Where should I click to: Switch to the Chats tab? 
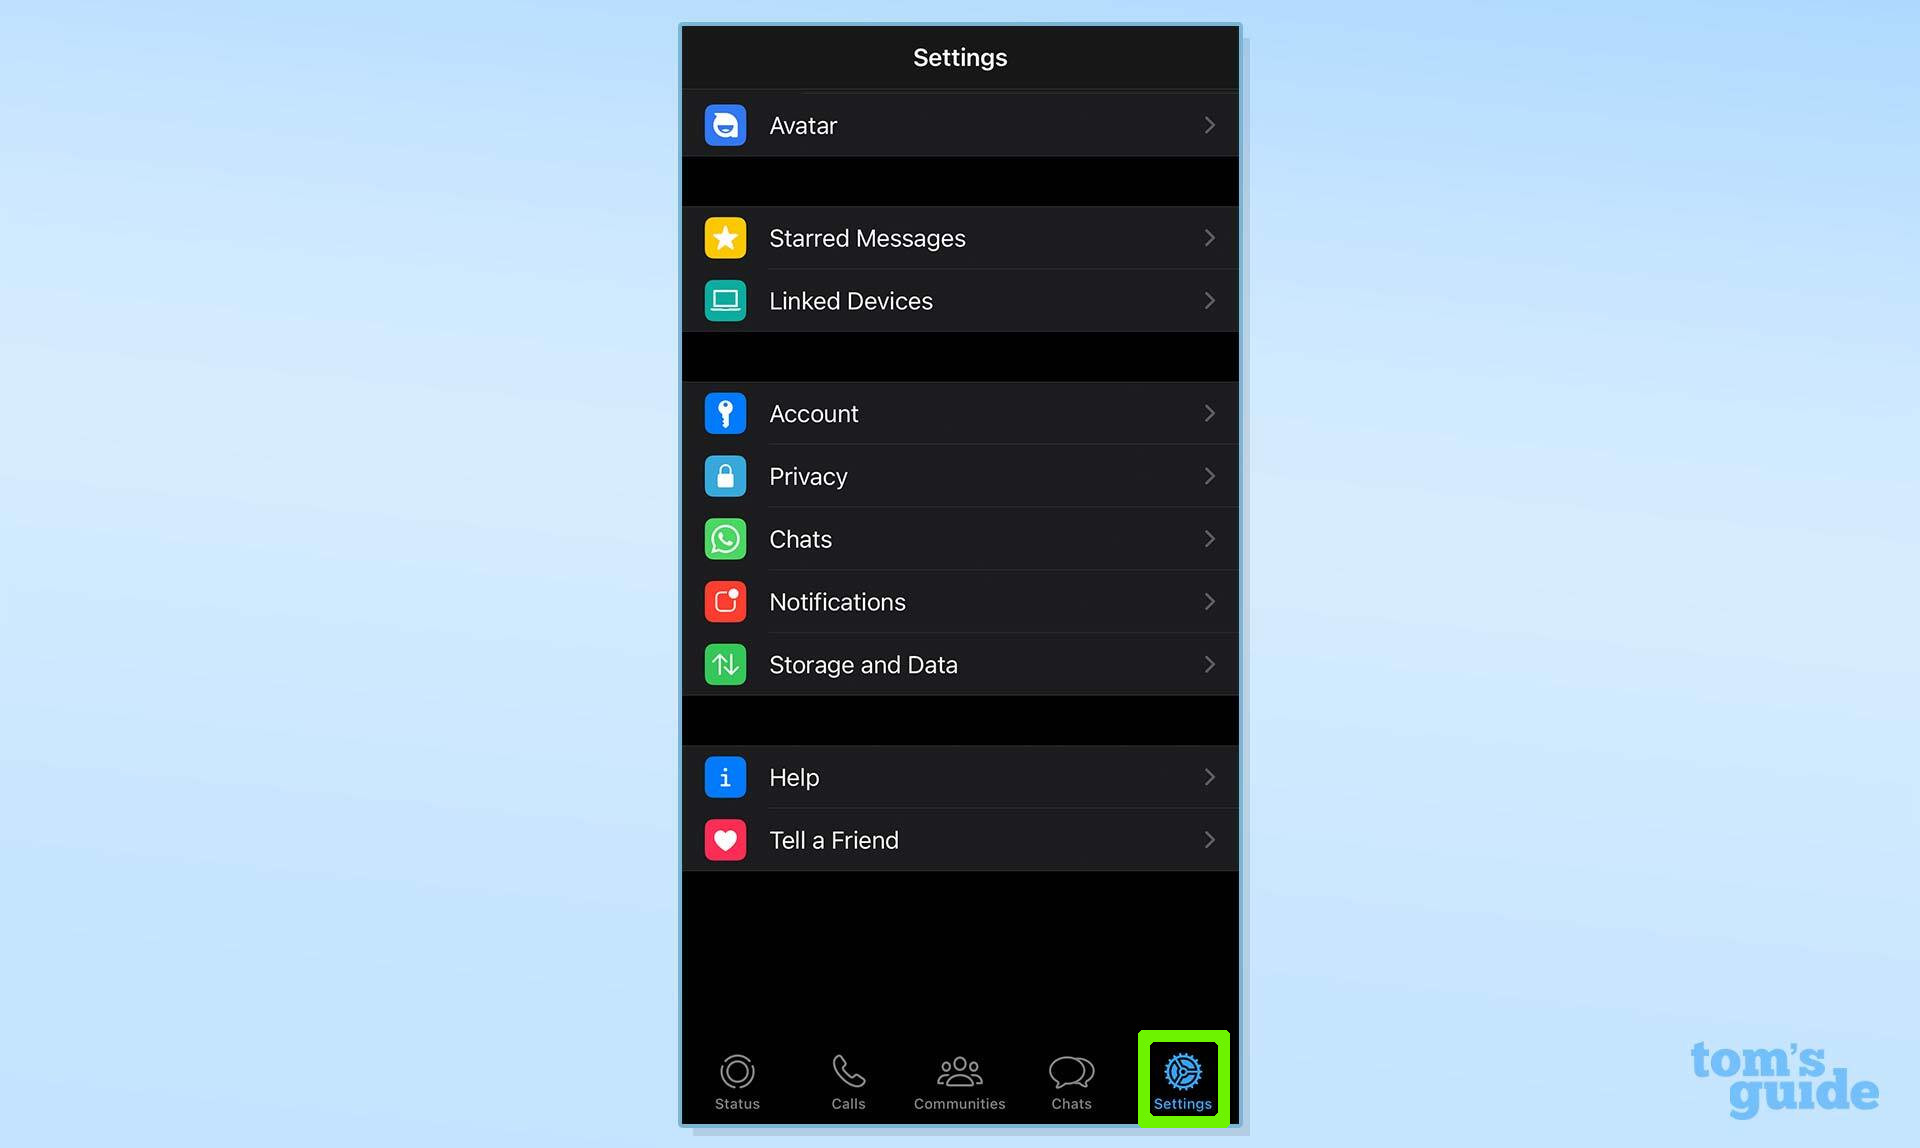[1070, 1080]
